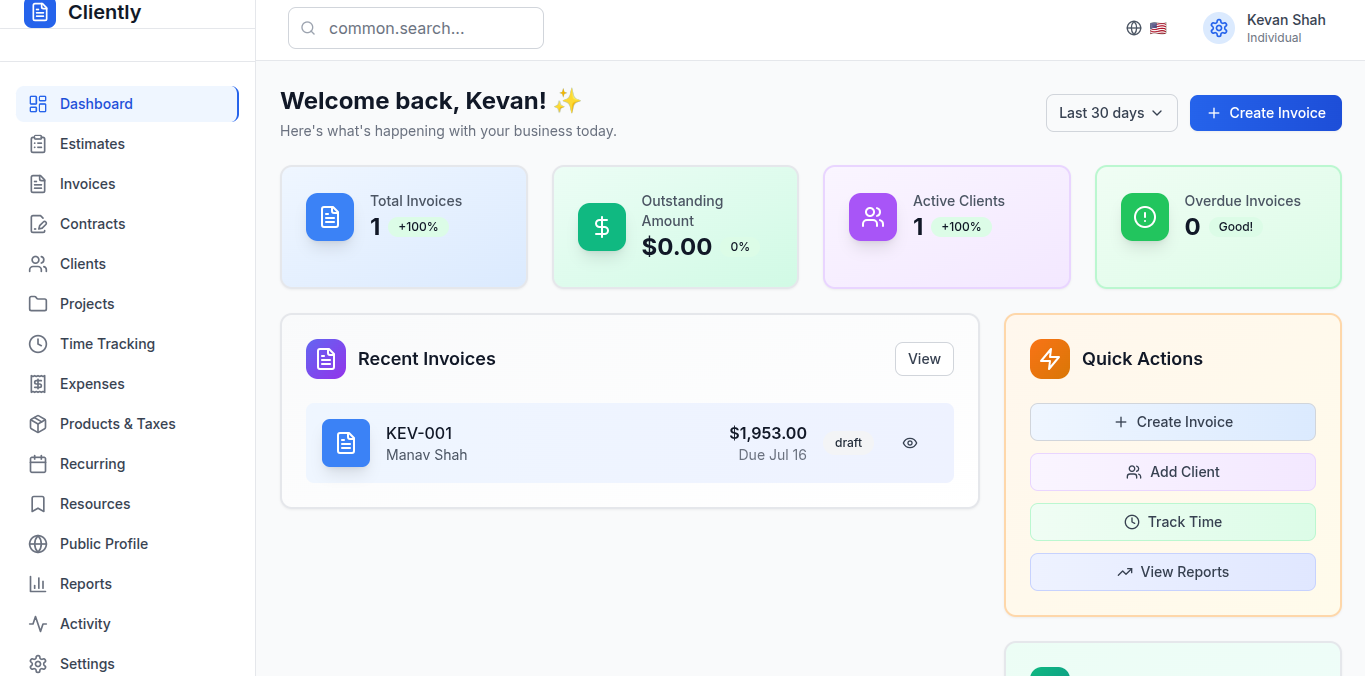Open Products & Taxes from the sidebar
1365x676 pixels.
coord(117,424)
